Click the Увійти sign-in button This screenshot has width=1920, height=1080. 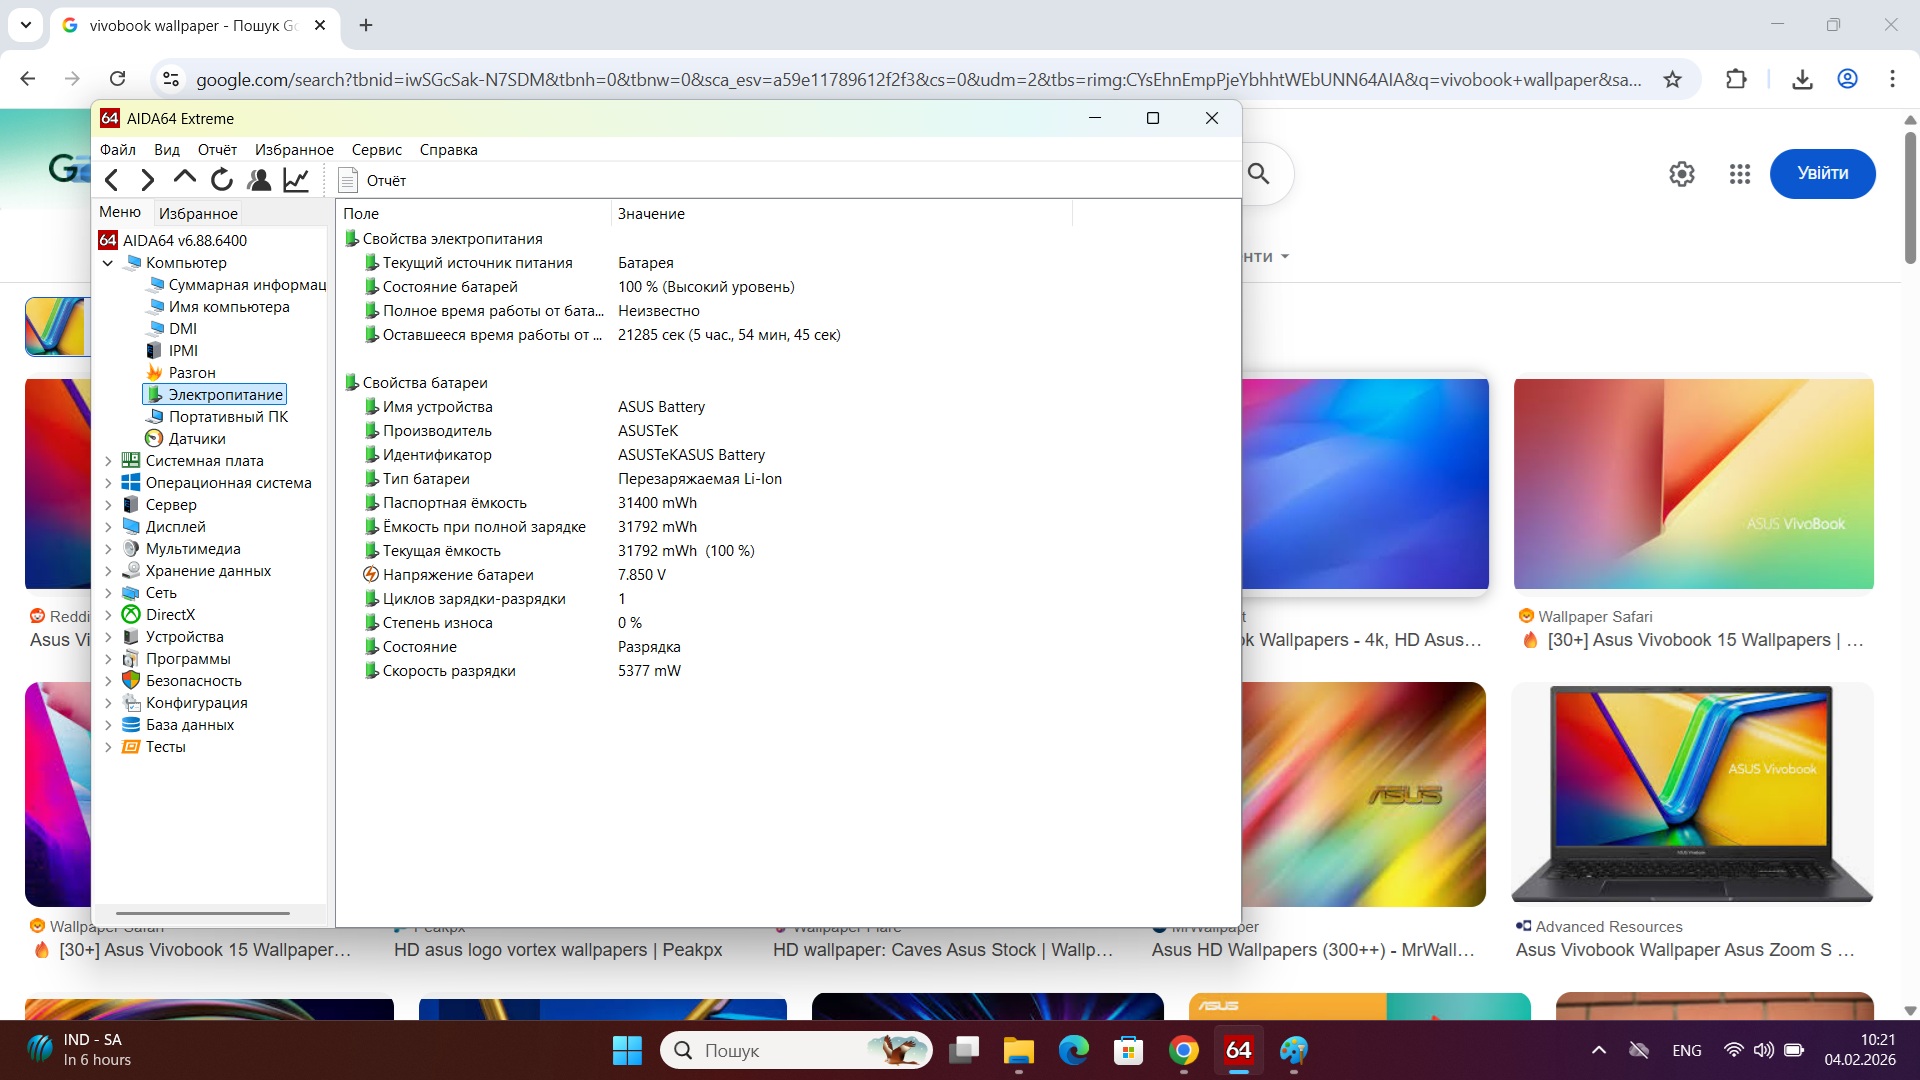pos(1822,173)
